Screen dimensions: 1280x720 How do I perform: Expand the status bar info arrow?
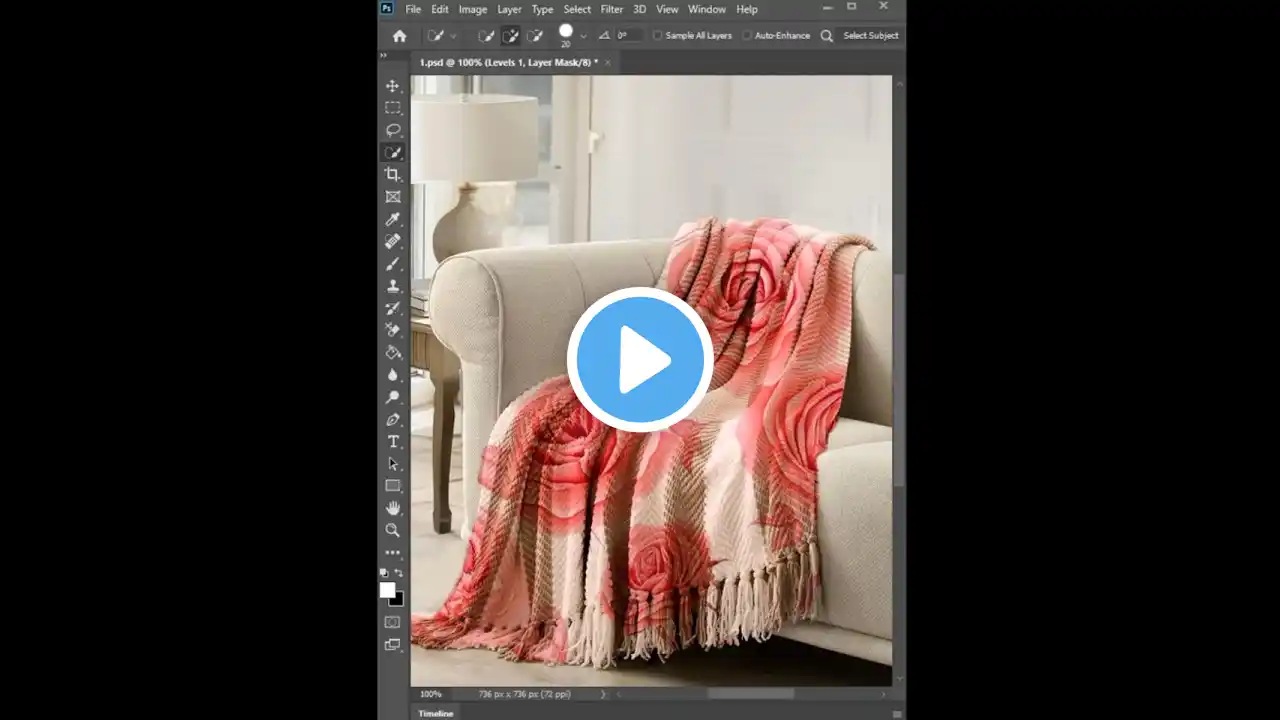(x=602, y=694)
